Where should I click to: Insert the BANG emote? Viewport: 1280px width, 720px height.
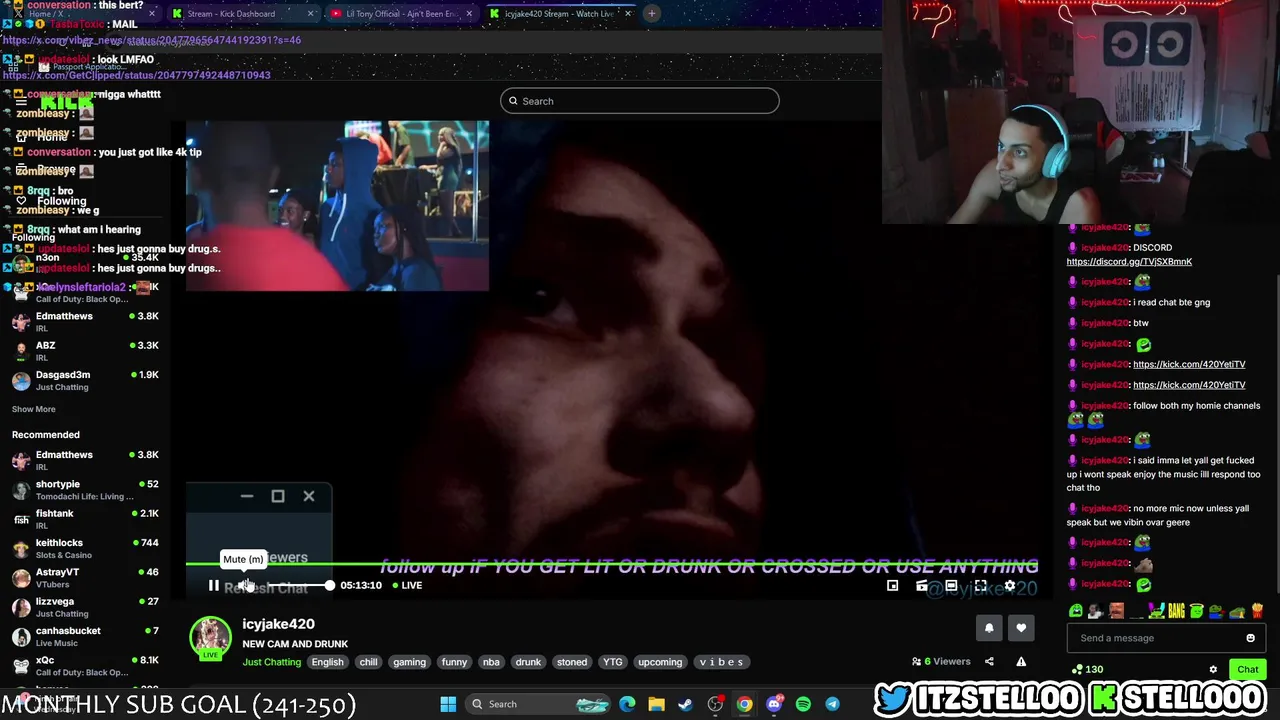pos(1175,611)
